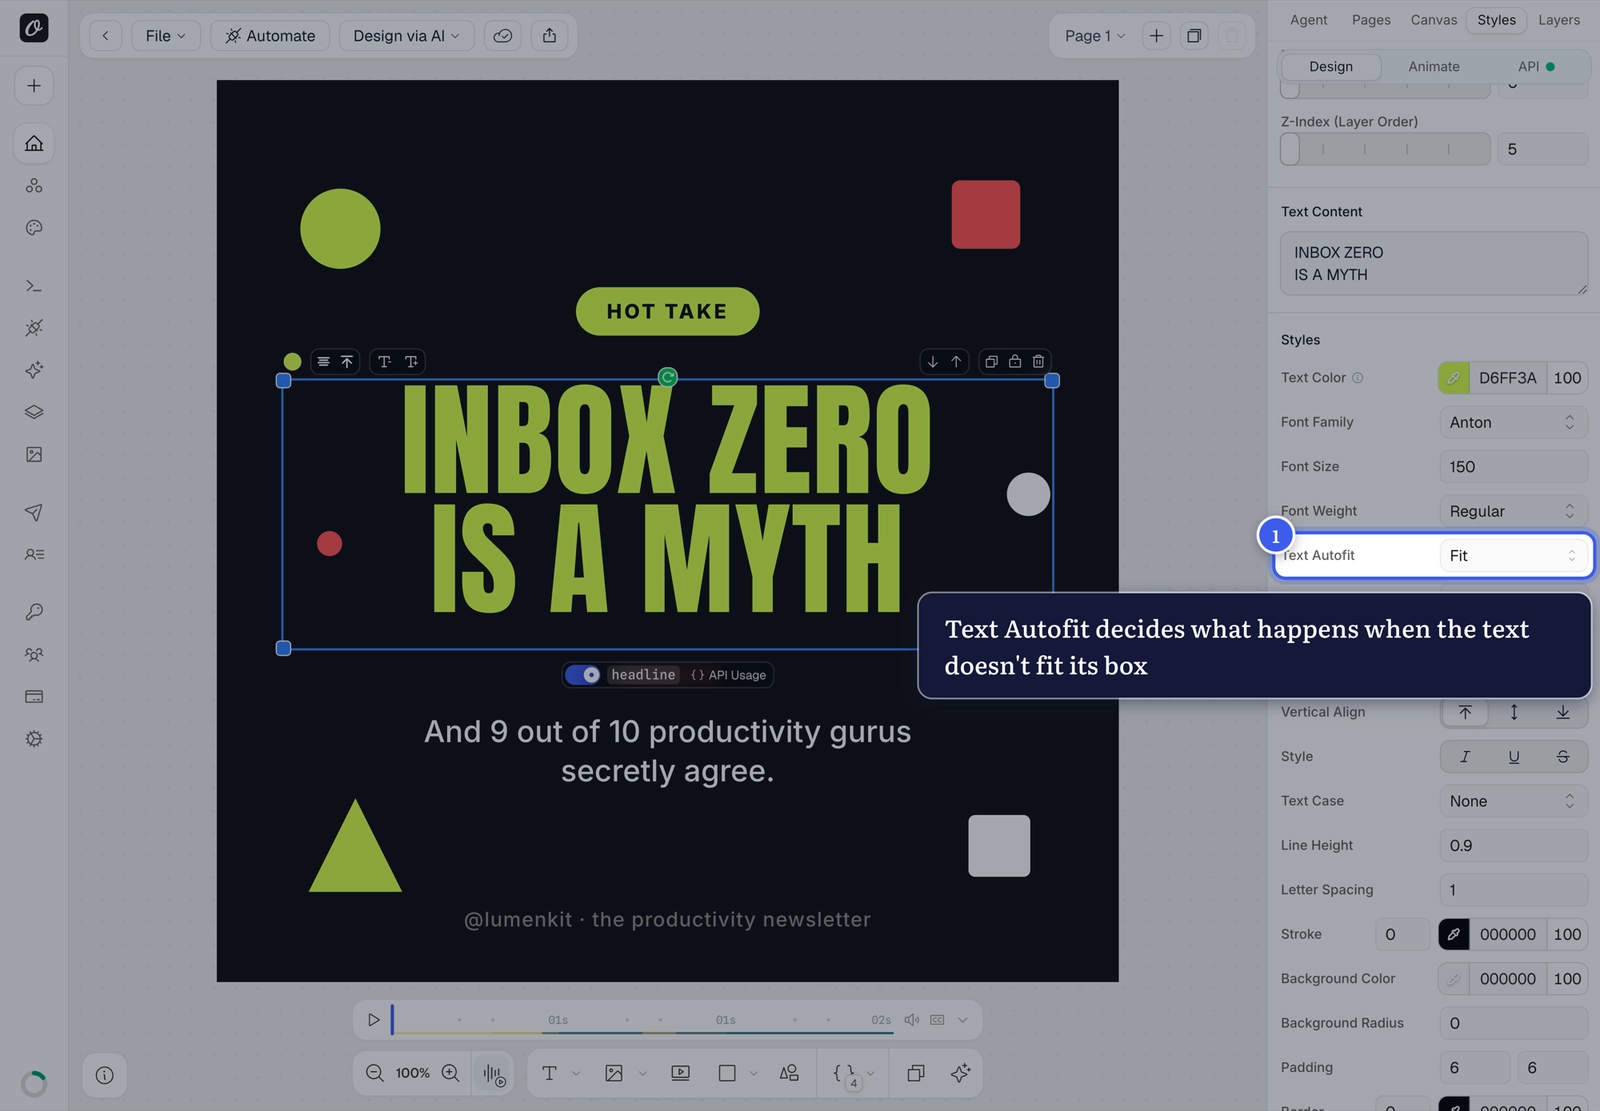The image size is (1600, 1111).
Task: Set vertical align to middle
Action: click(x=1514, y=712)
